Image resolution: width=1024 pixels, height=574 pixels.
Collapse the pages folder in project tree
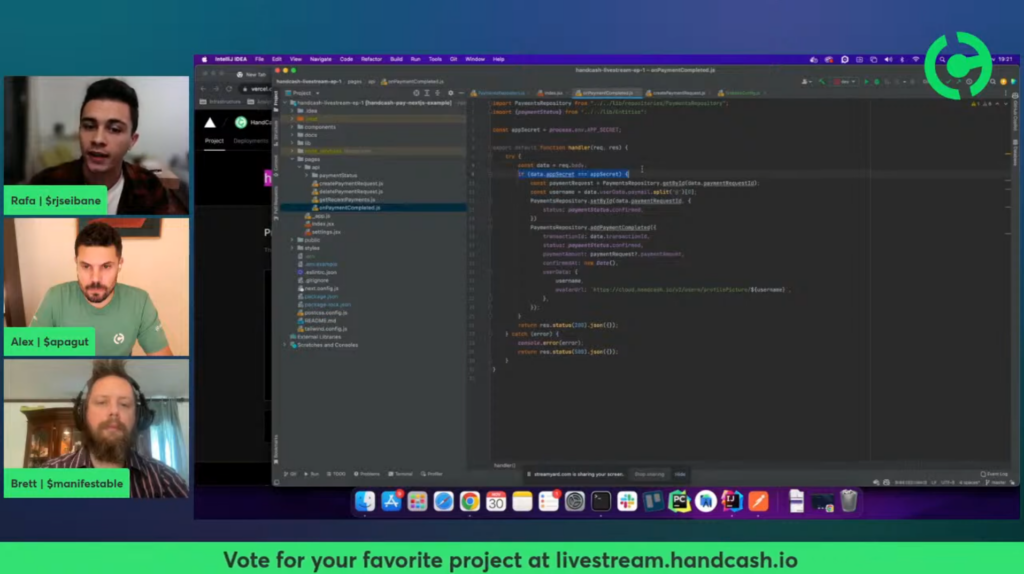(x=293, y=158)
